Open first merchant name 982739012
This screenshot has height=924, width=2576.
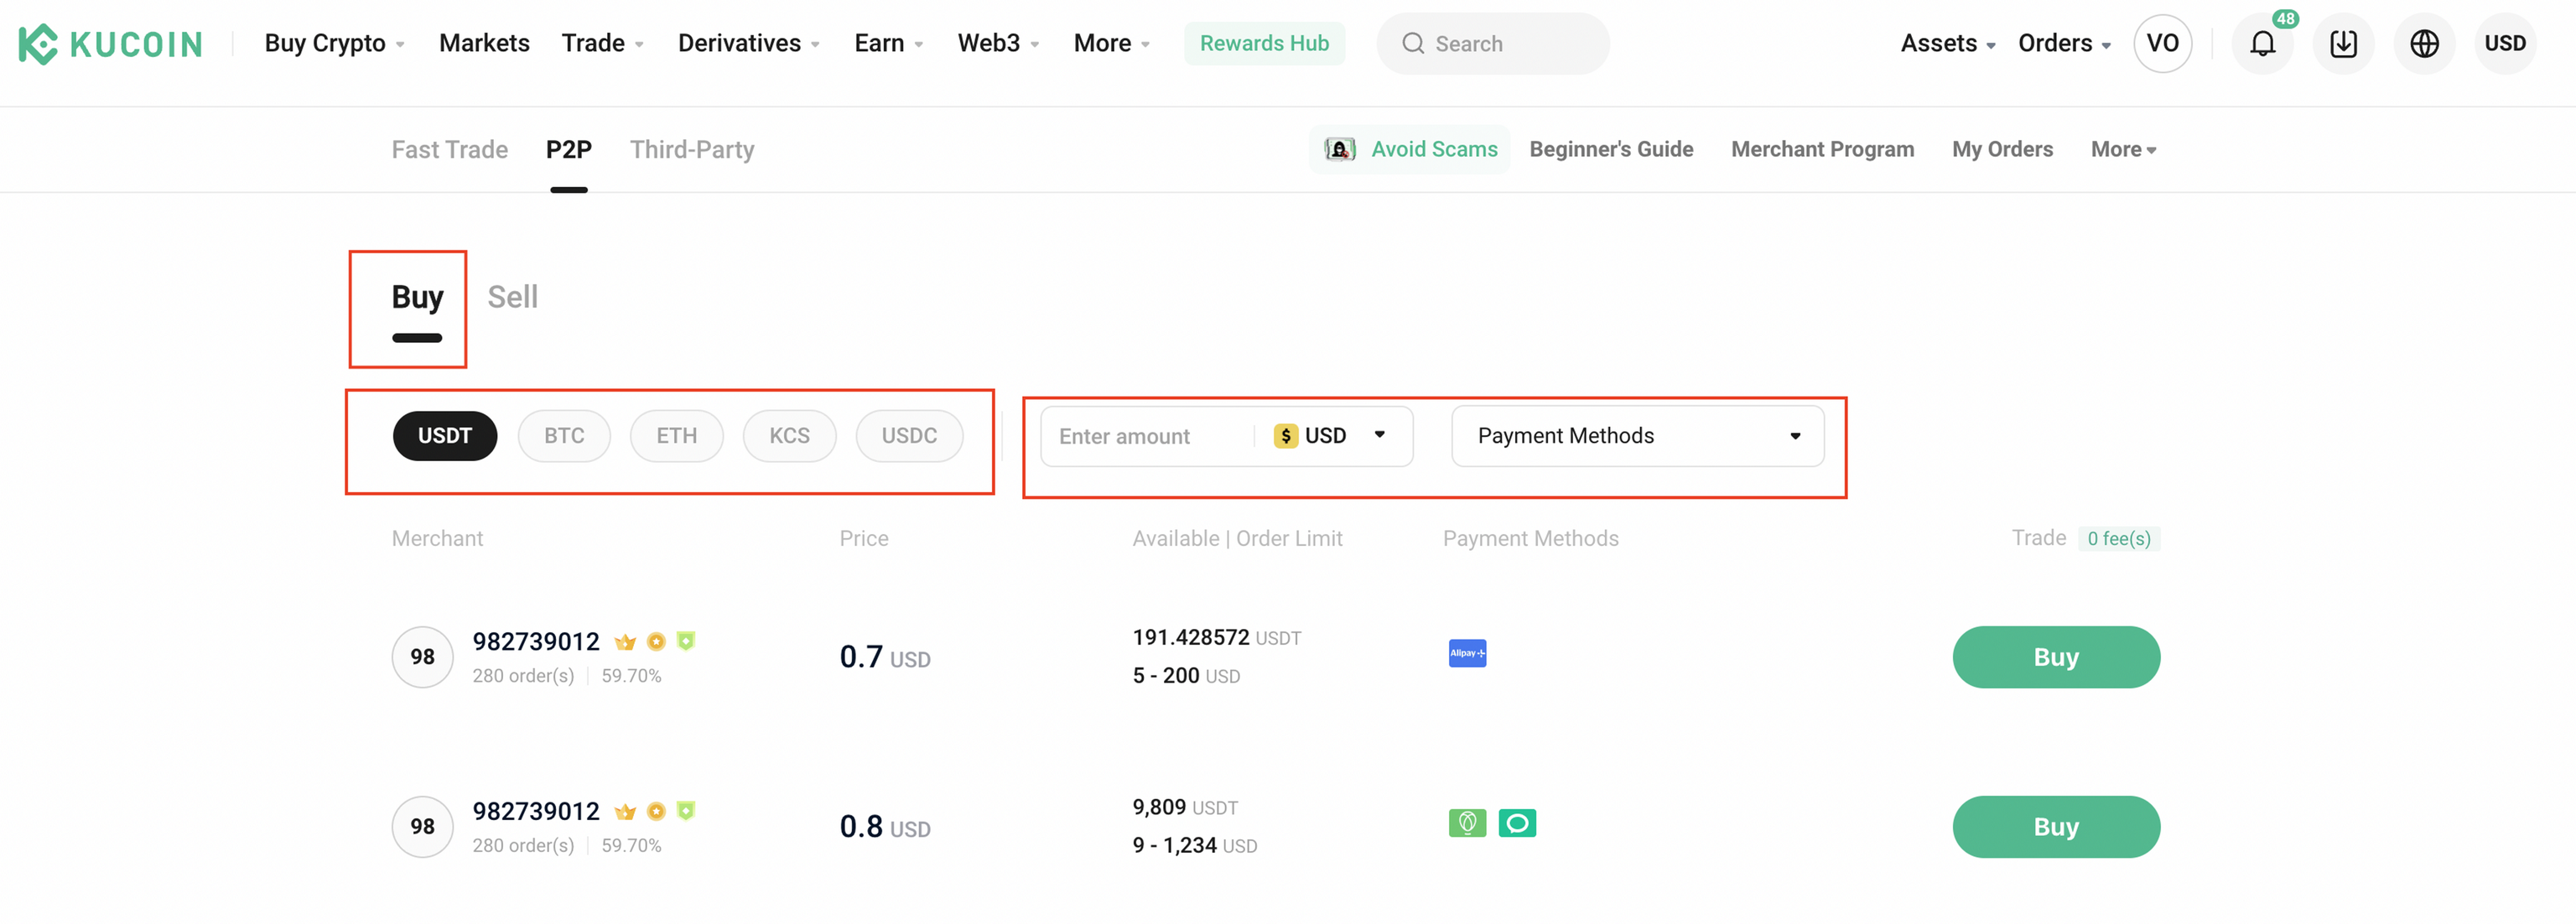(536, 642)
